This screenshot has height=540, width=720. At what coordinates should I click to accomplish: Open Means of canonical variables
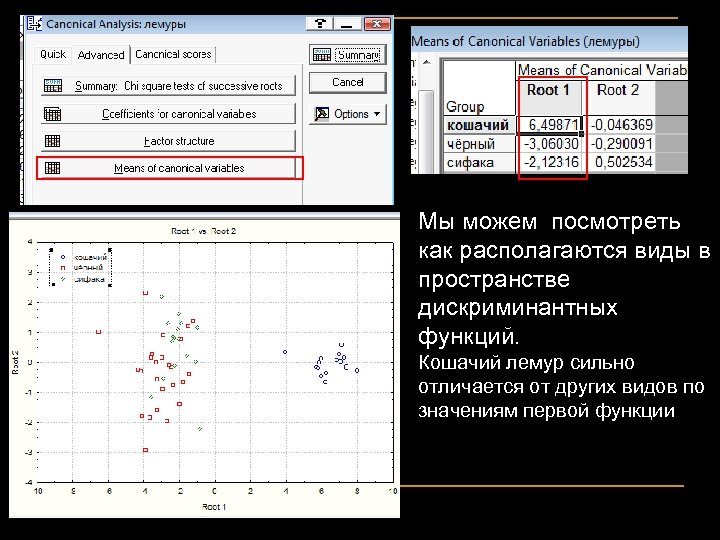click(x=168, y=168)
